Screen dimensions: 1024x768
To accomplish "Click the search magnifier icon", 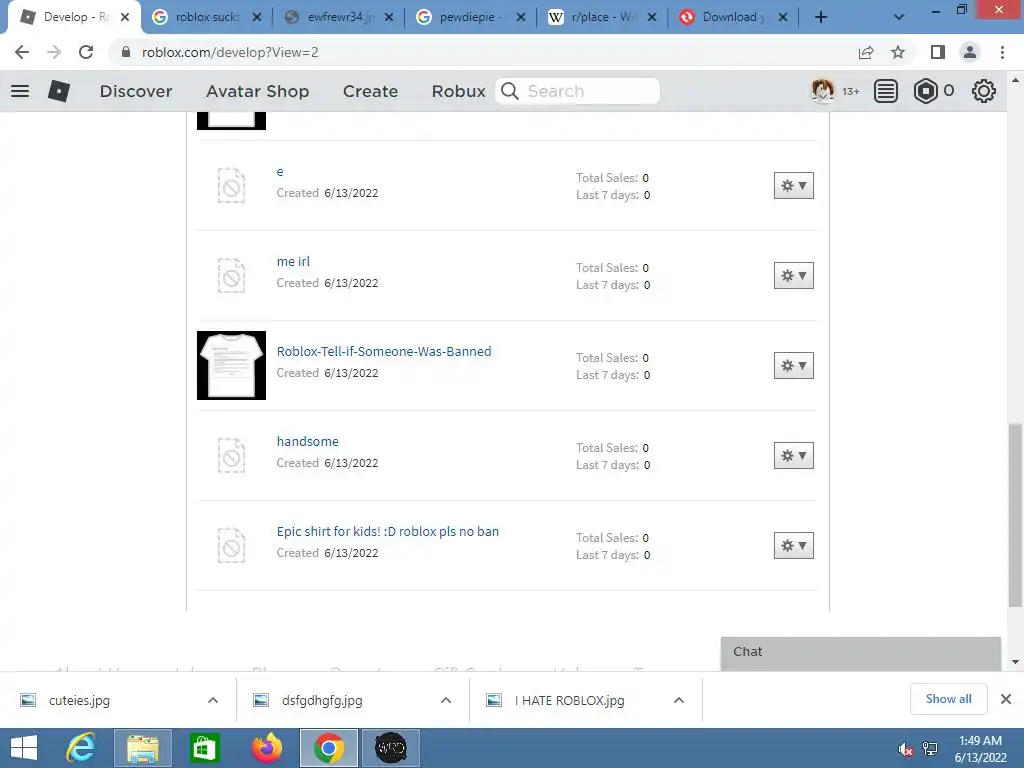I will pos(510,91).
